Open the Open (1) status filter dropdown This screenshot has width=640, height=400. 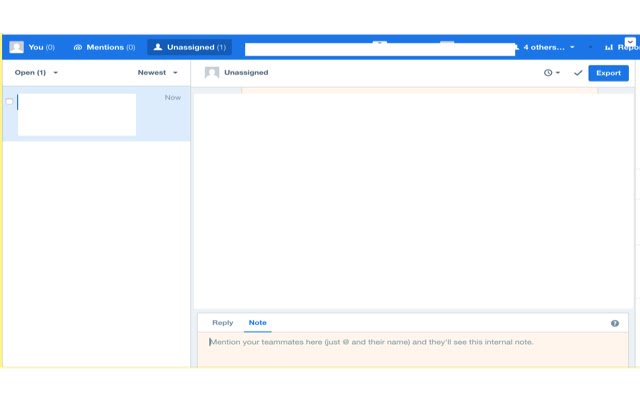click(36, 73)
